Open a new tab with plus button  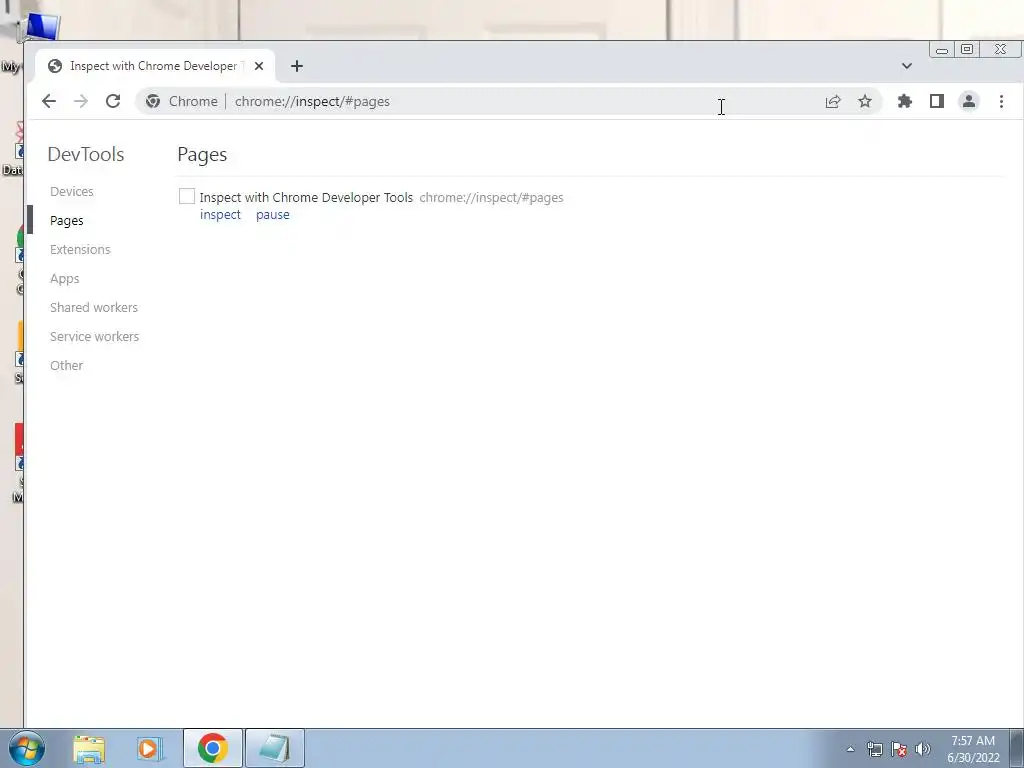(x=296, y=66)
